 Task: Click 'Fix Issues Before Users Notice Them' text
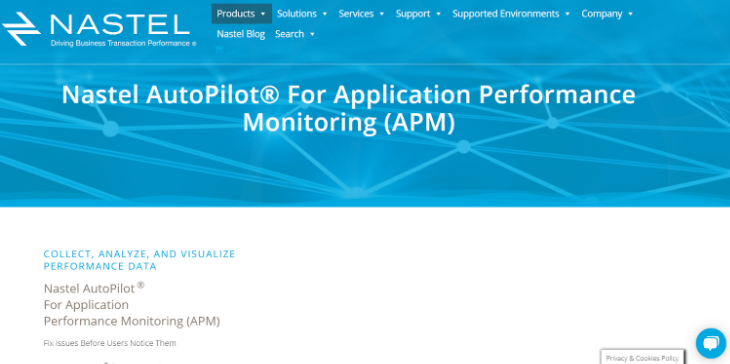[110, 343]
